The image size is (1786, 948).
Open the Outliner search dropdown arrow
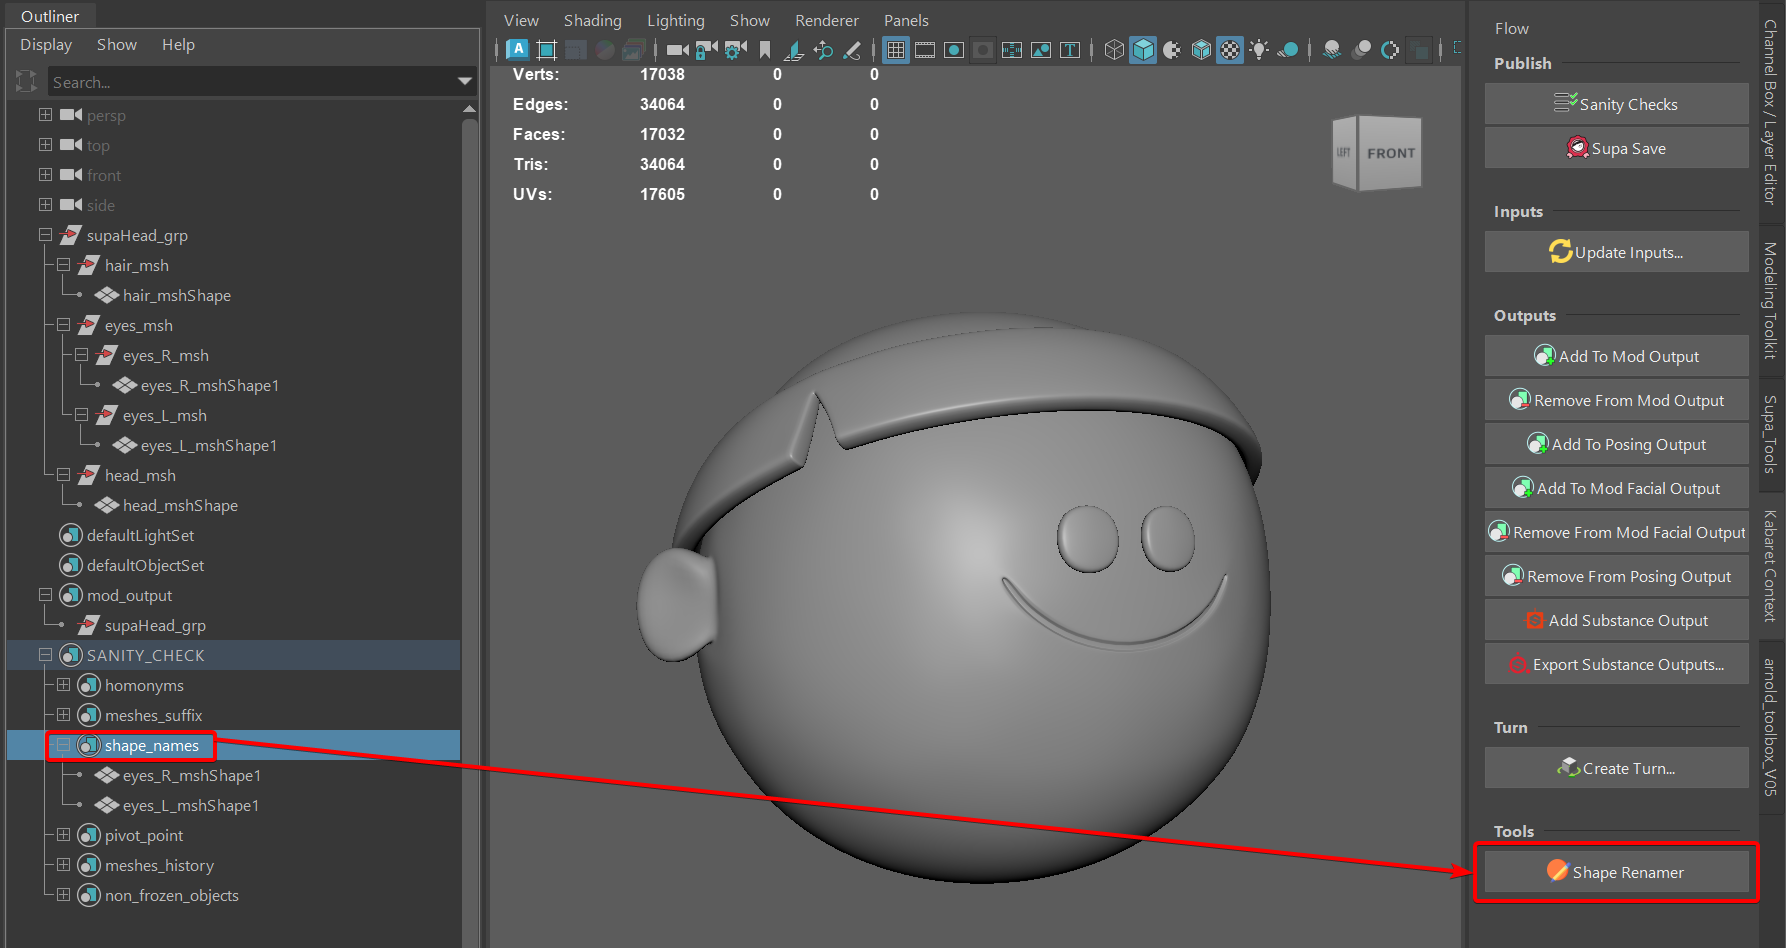[465, 82]
